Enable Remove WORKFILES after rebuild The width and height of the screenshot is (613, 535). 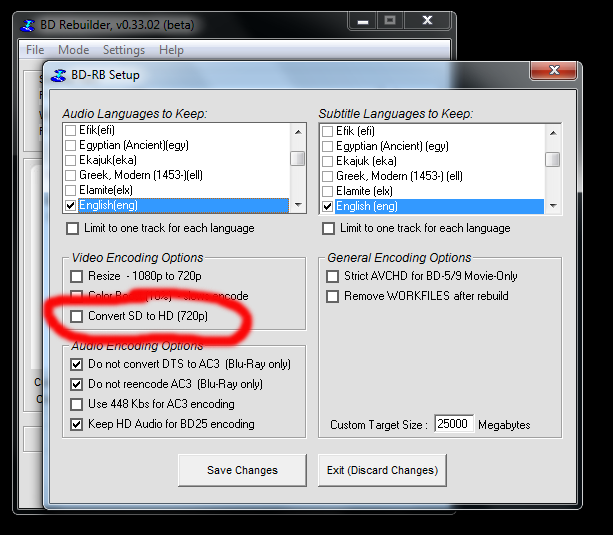click(332, 296)
